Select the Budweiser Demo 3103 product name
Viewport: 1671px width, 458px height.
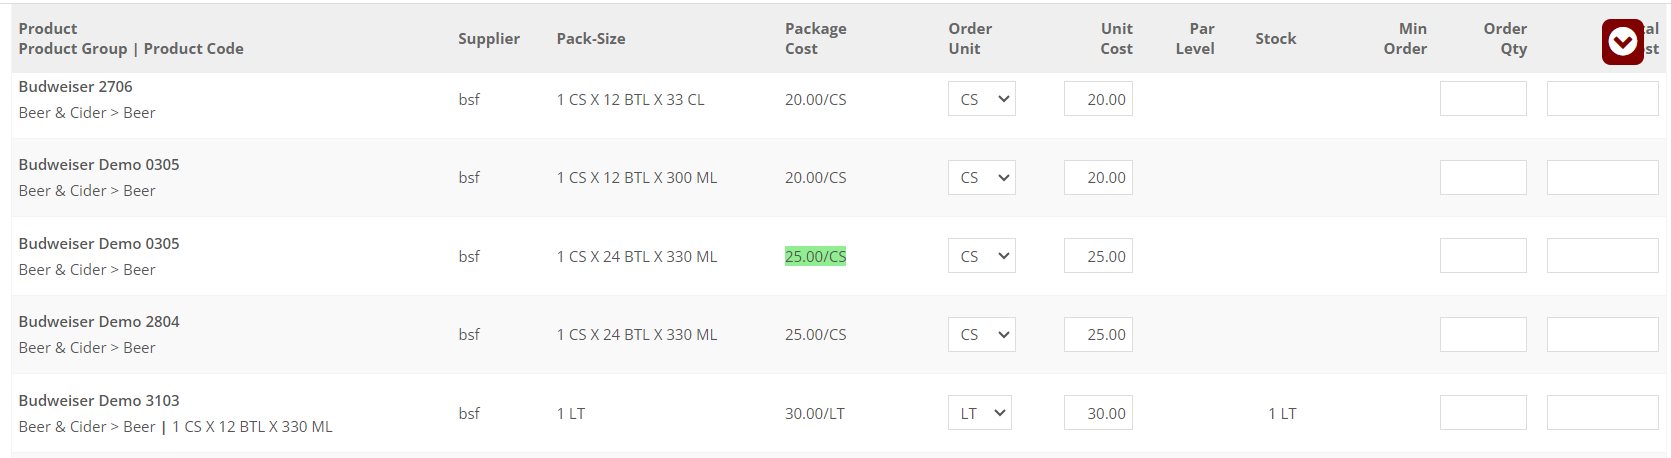(x=99, y=401)
